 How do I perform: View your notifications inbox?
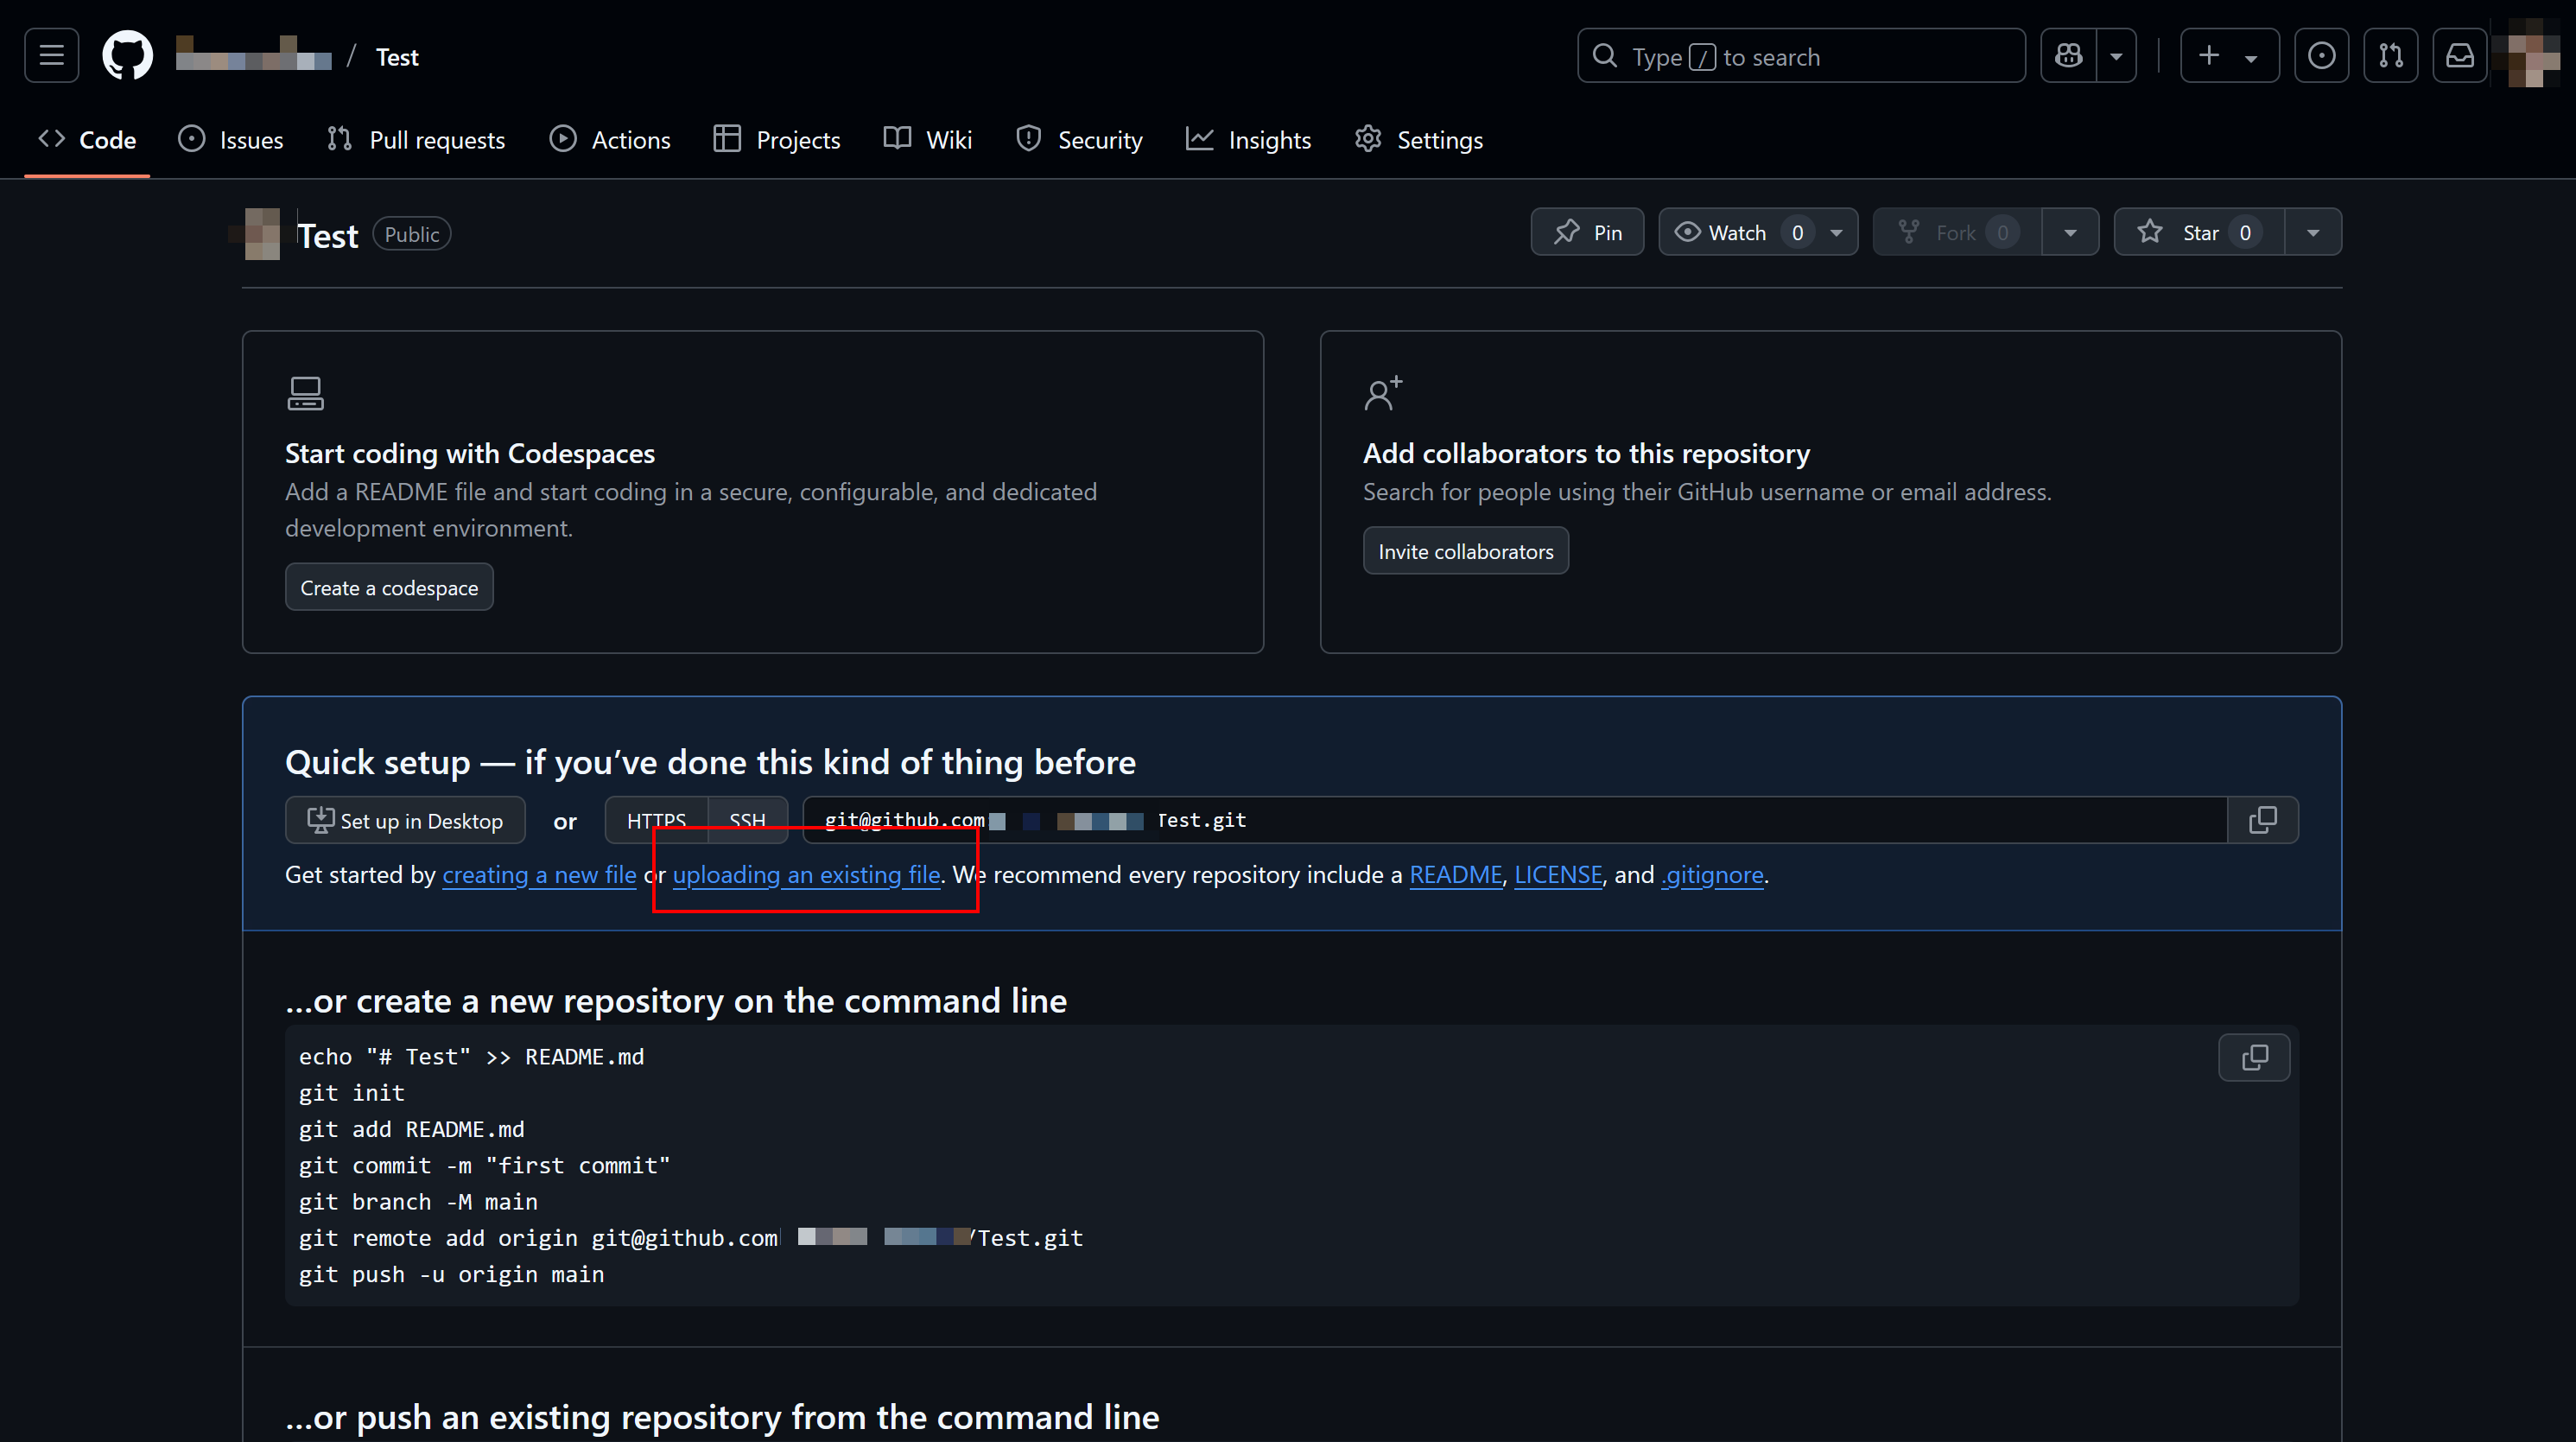pyautogui.click(x=2459, y=55)
